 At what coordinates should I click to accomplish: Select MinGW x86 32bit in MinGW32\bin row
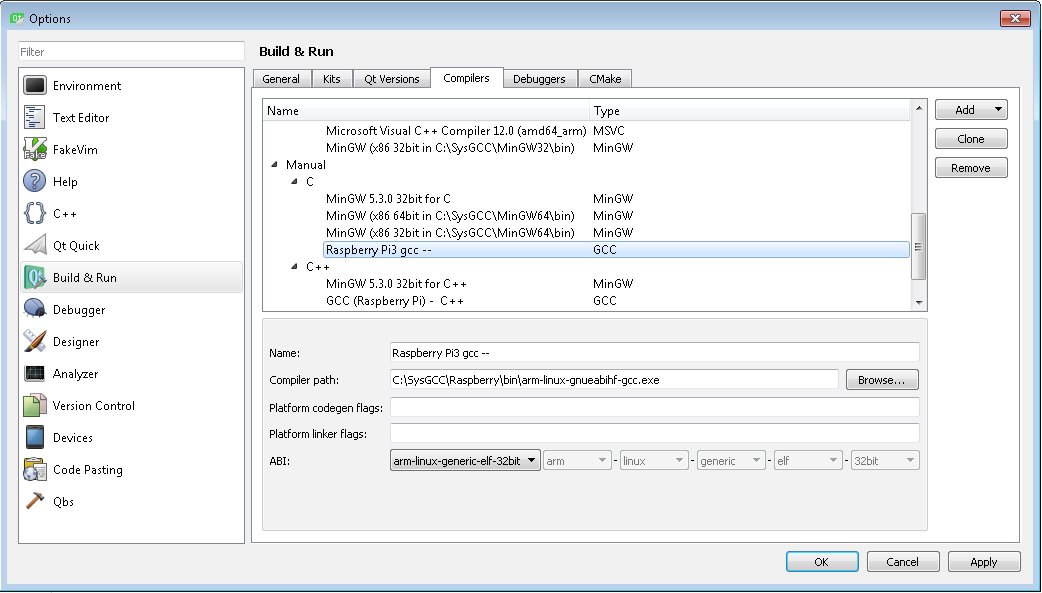(450, 148)
